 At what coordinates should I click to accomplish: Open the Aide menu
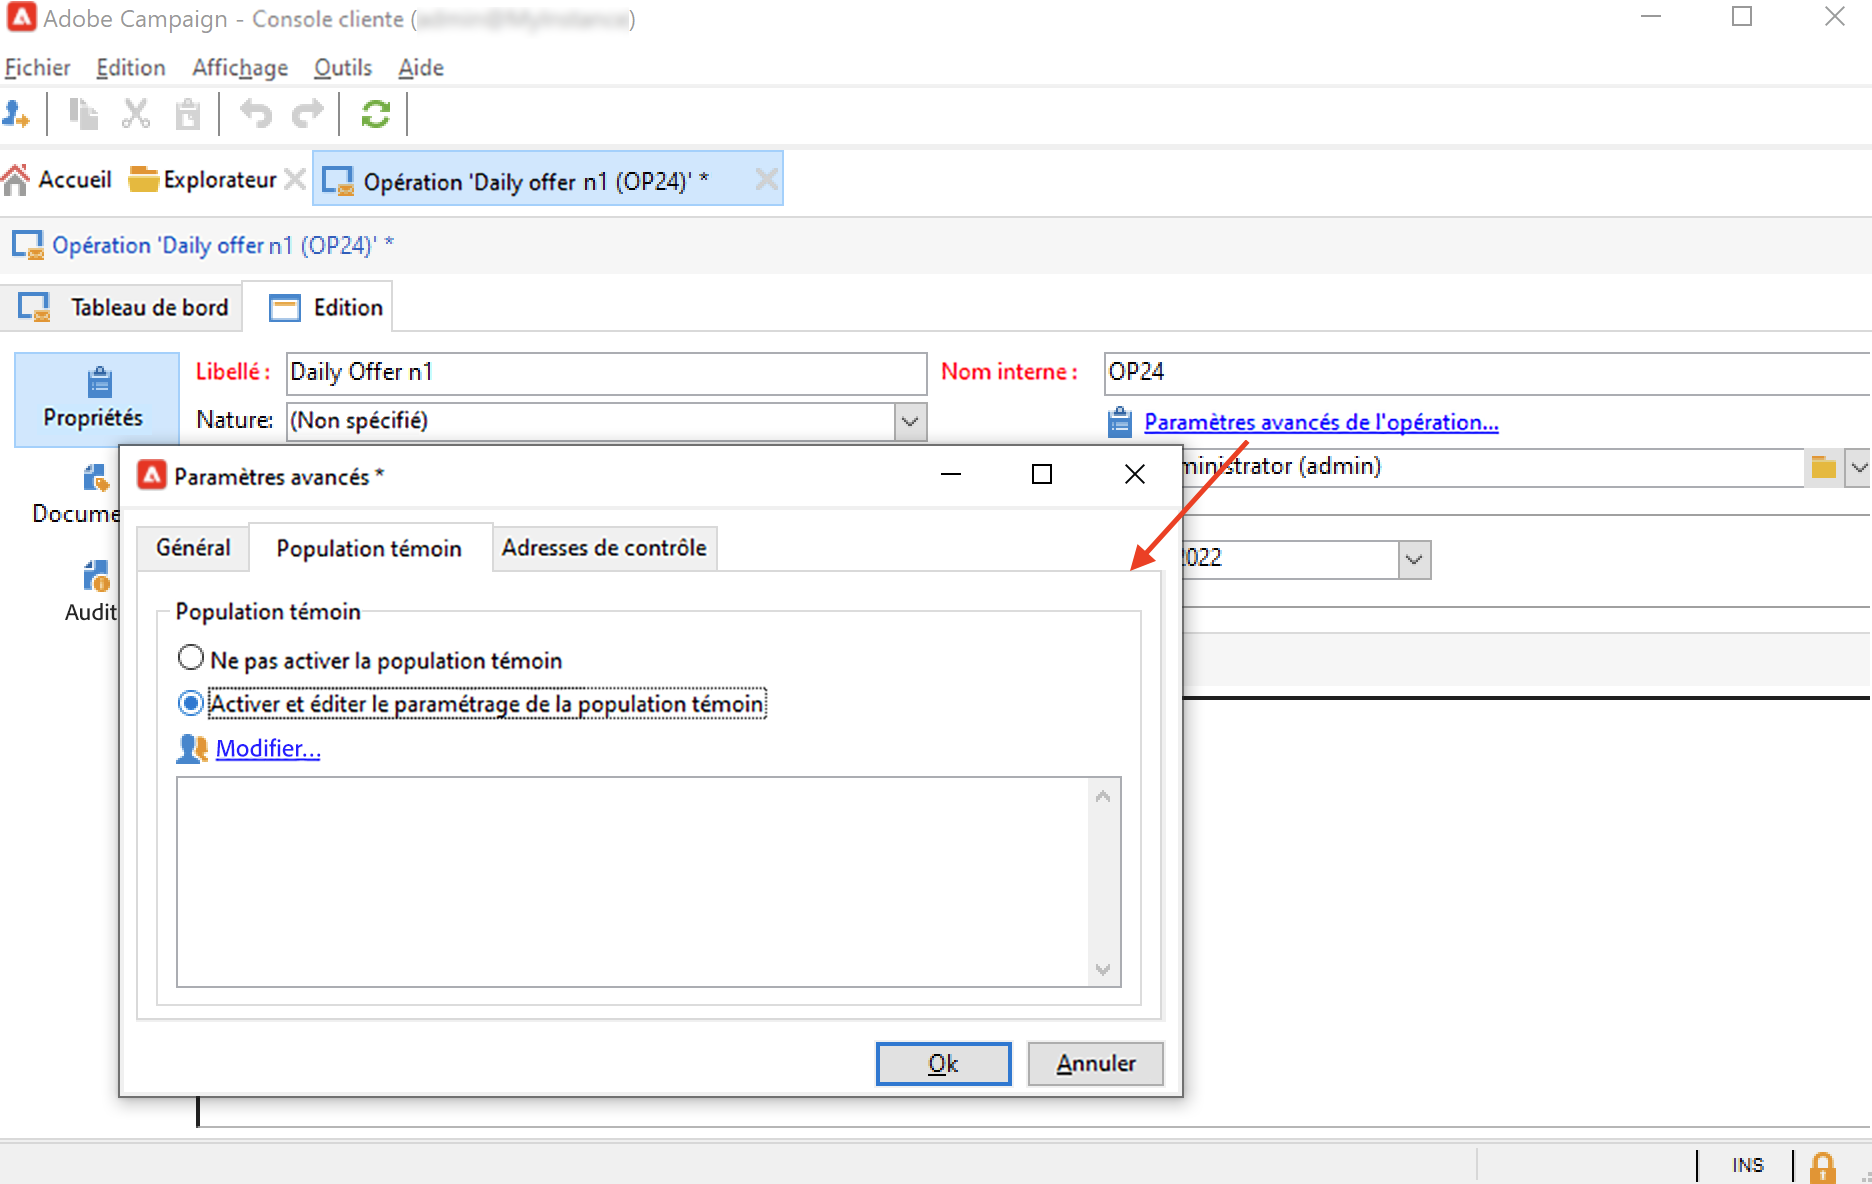pyautogui.click(x=421, y=68)
